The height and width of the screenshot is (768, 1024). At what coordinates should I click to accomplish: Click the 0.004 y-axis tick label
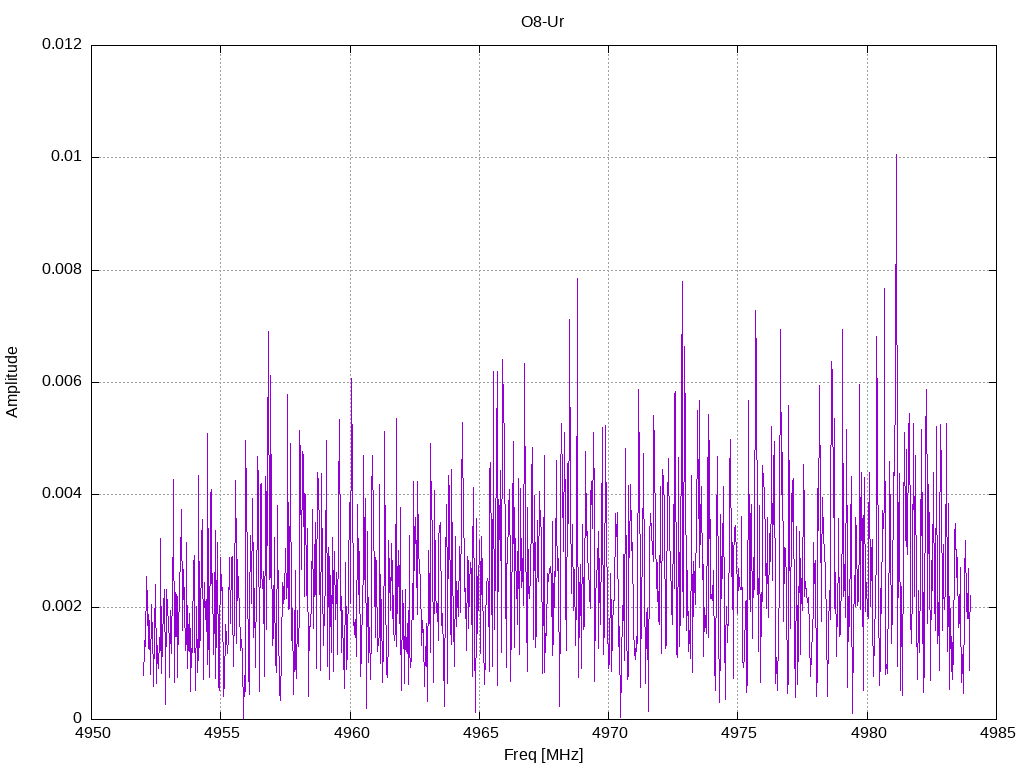(x=62, y=494)
